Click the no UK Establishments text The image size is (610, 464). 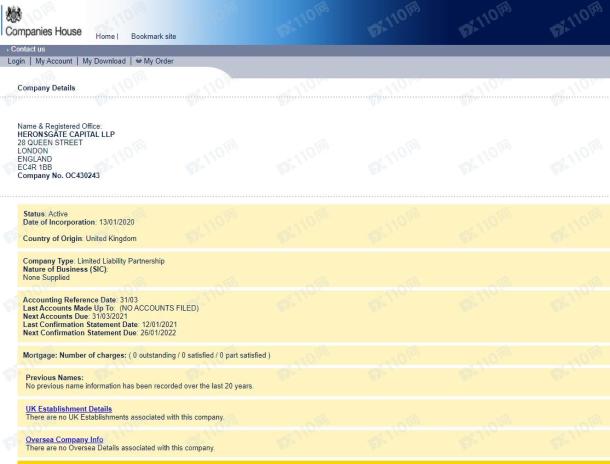click(x=125, y=417)
